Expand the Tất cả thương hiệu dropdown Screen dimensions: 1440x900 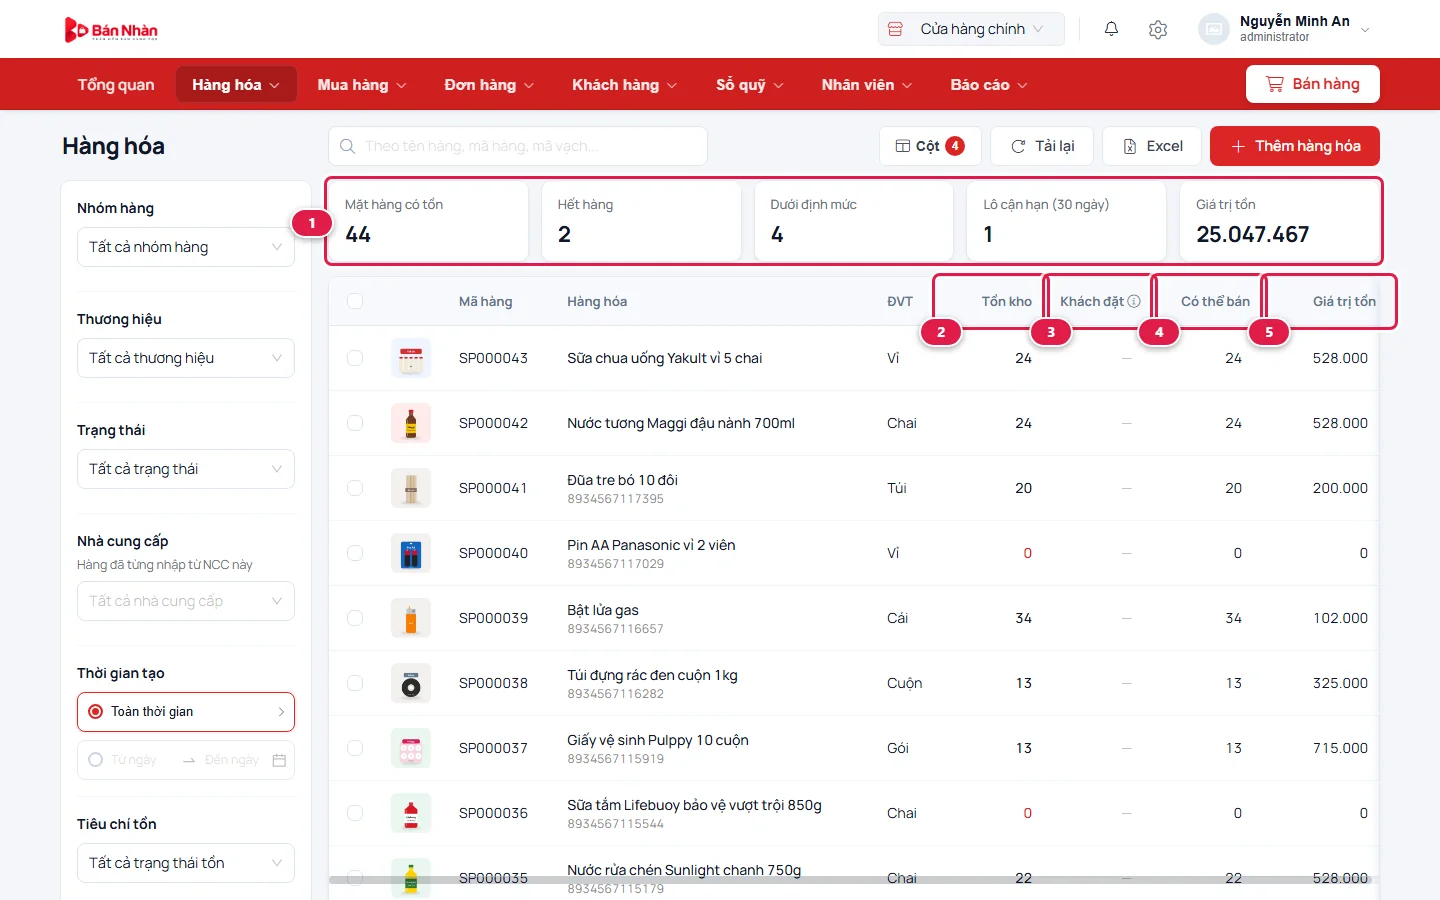(x=186, y=358)
